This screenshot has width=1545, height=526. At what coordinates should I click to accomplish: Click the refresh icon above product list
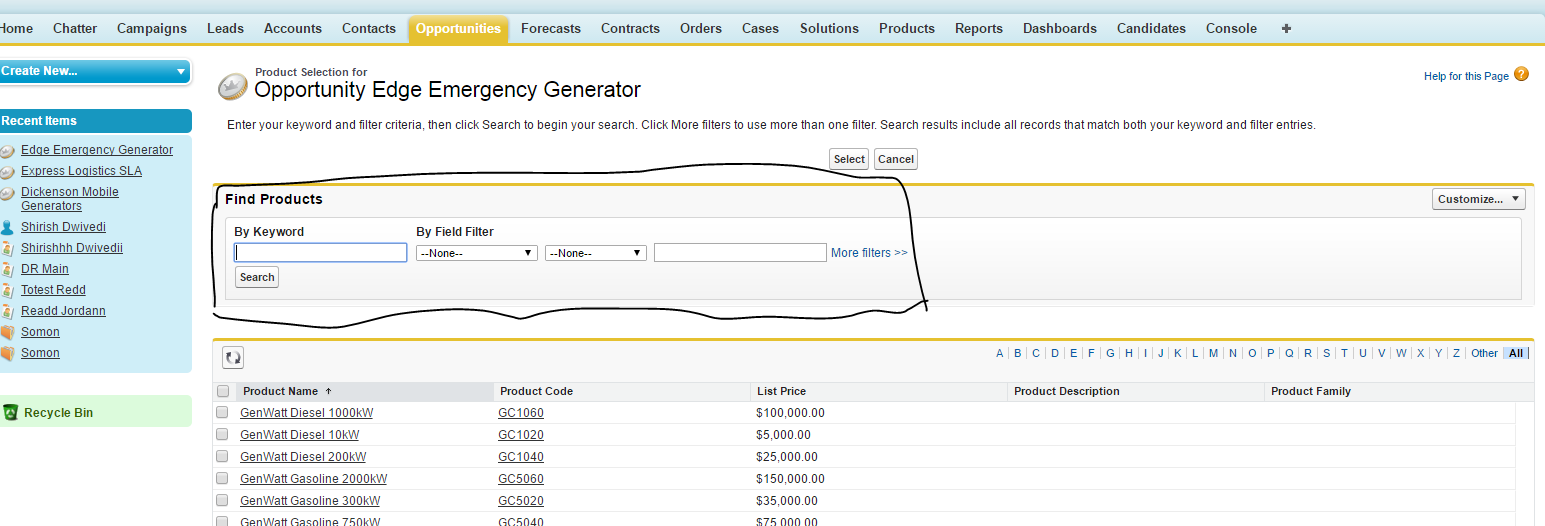point(233,357)
